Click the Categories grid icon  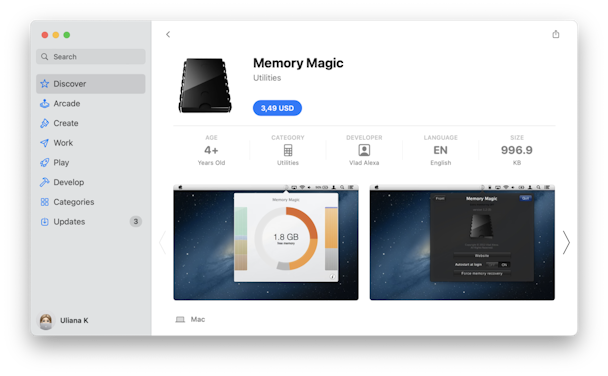[45, 202]
